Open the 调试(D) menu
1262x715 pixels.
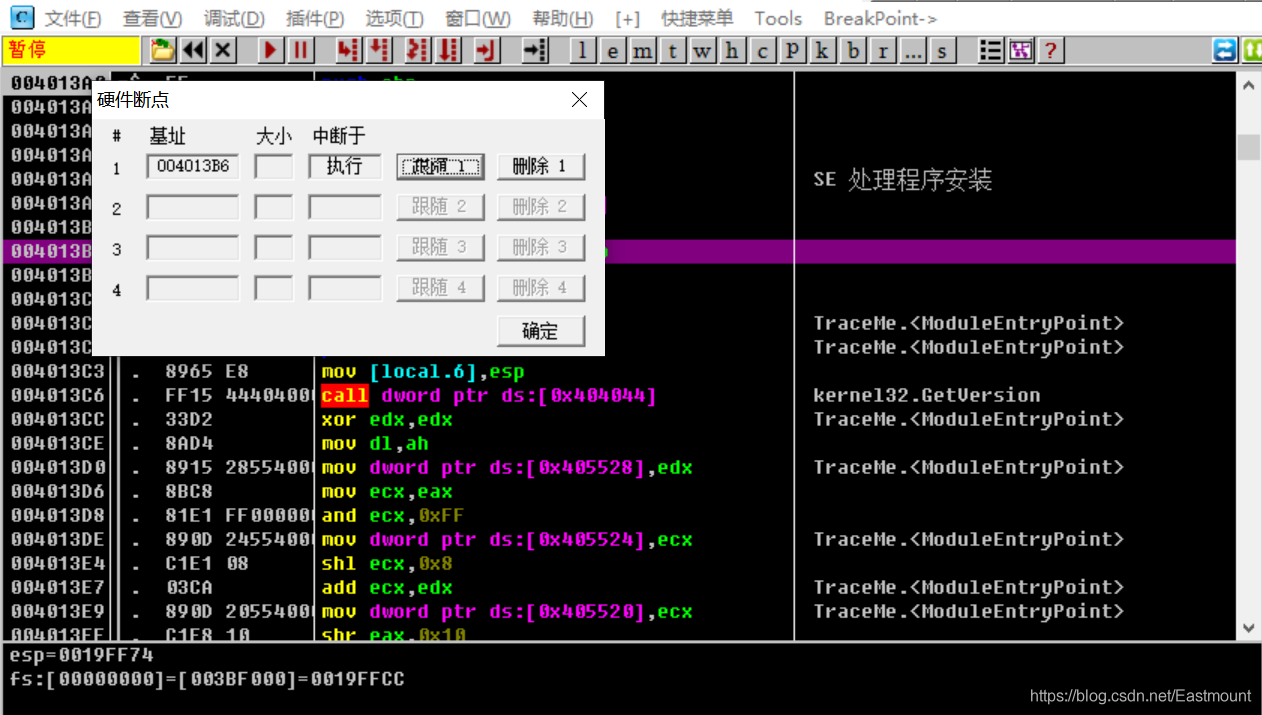coord(234,18)
